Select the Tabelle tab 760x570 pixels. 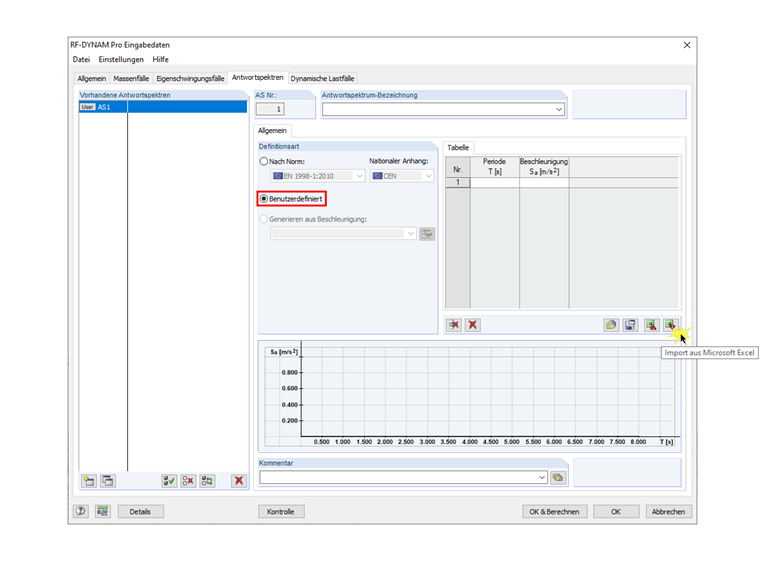[x=458, y=147]
